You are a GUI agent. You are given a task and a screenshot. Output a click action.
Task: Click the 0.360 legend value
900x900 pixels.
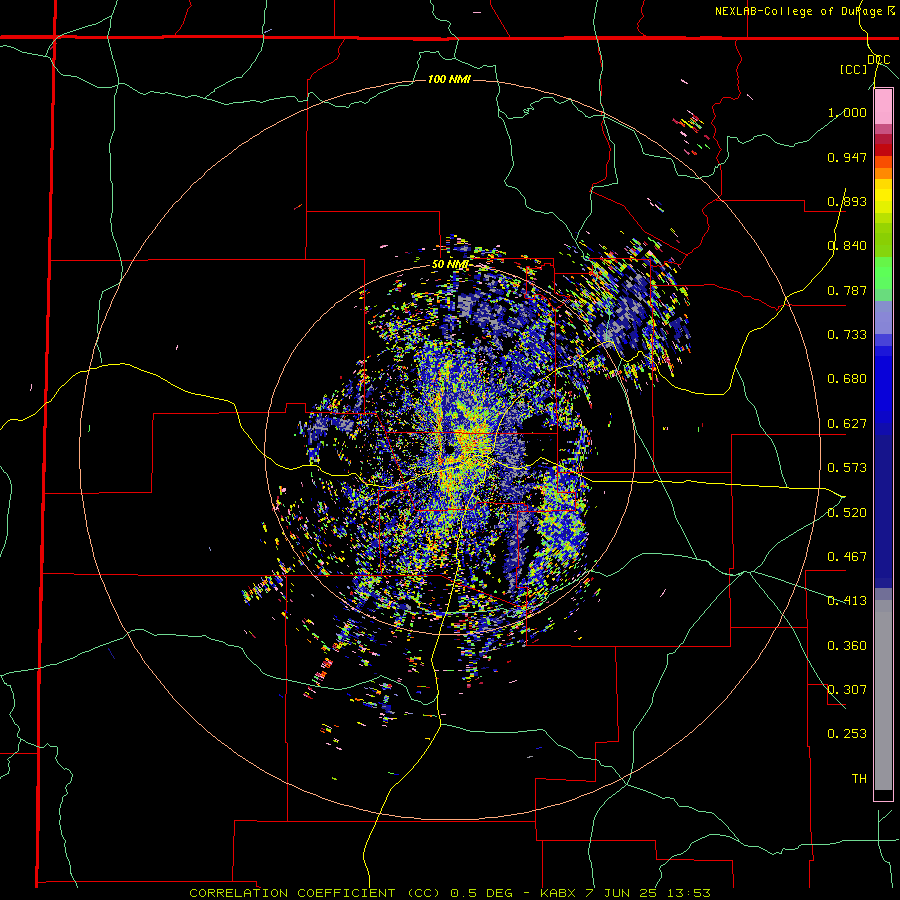click(x=847, y=646)
